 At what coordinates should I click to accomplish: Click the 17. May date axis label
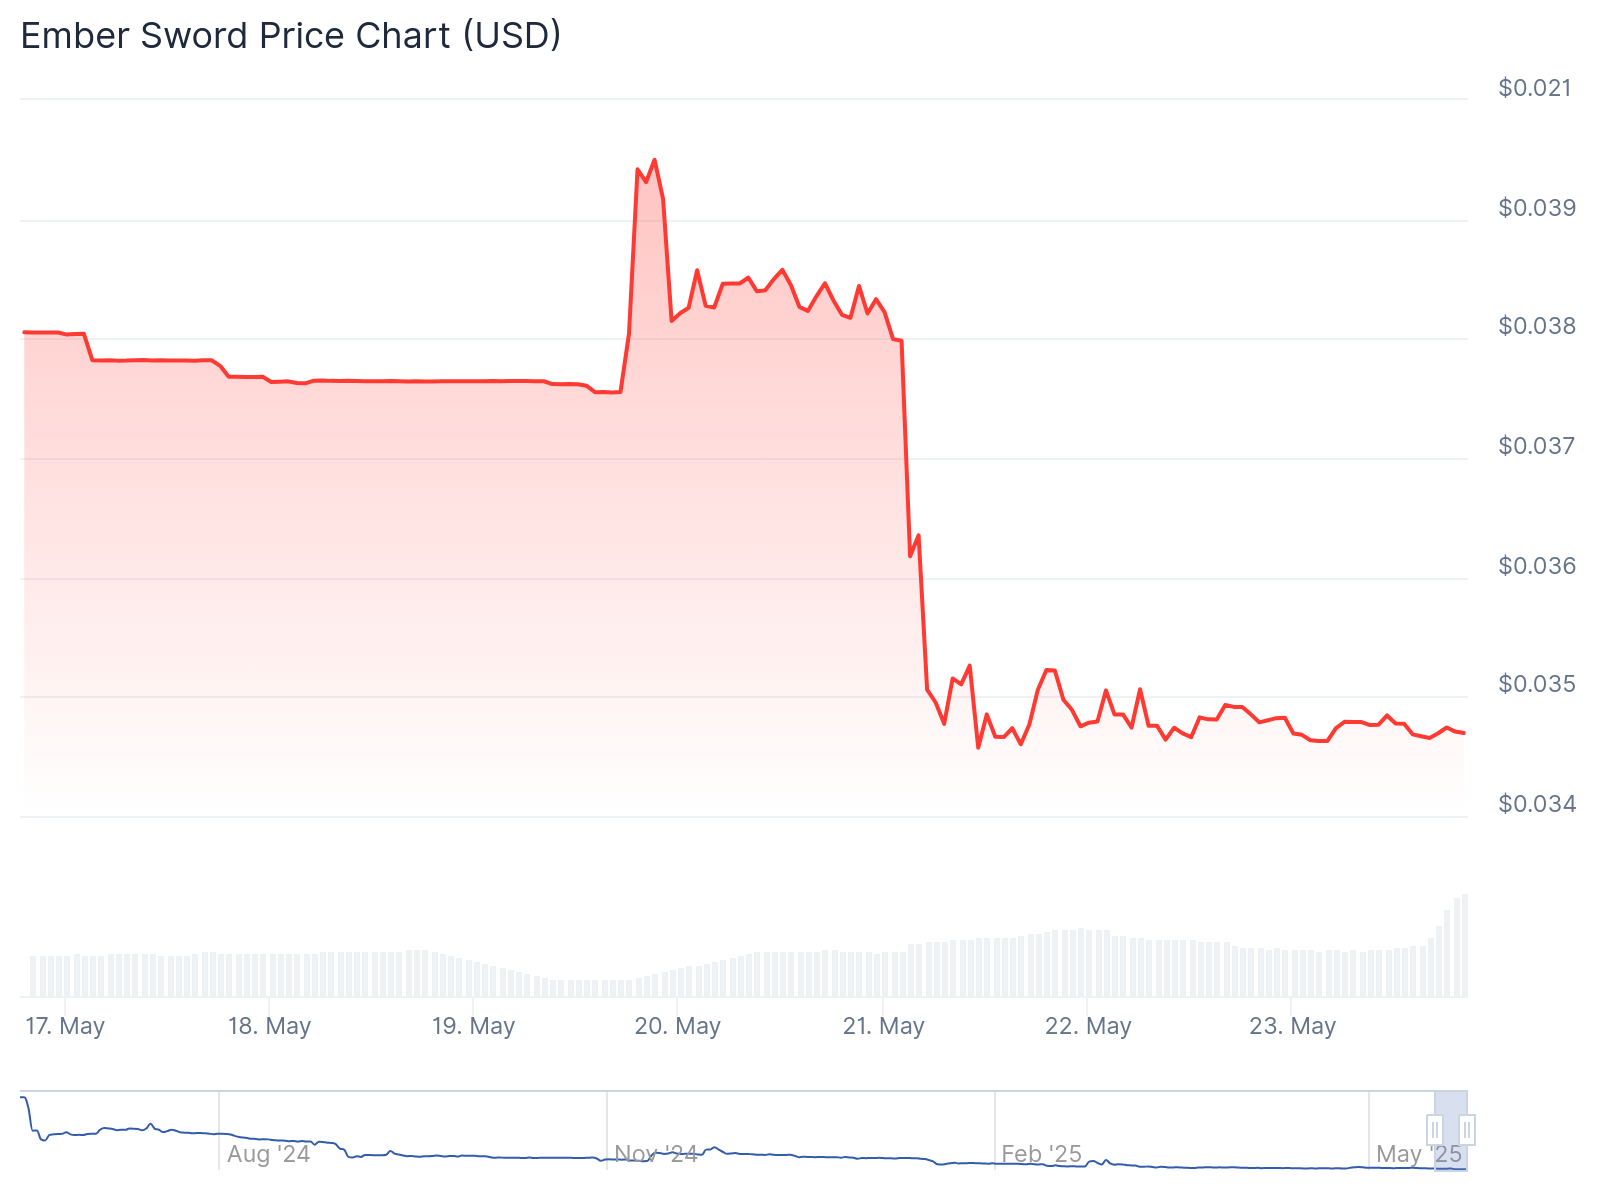(65, 1026)
